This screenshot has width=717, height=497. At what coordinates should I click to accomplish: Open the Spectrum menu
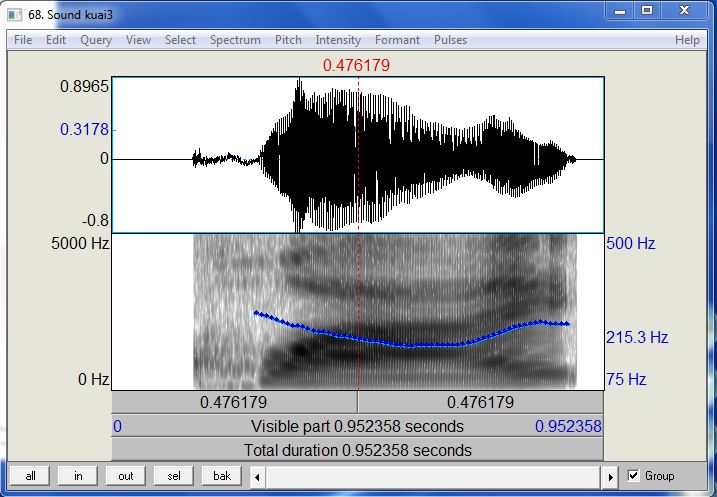(235, 40)
